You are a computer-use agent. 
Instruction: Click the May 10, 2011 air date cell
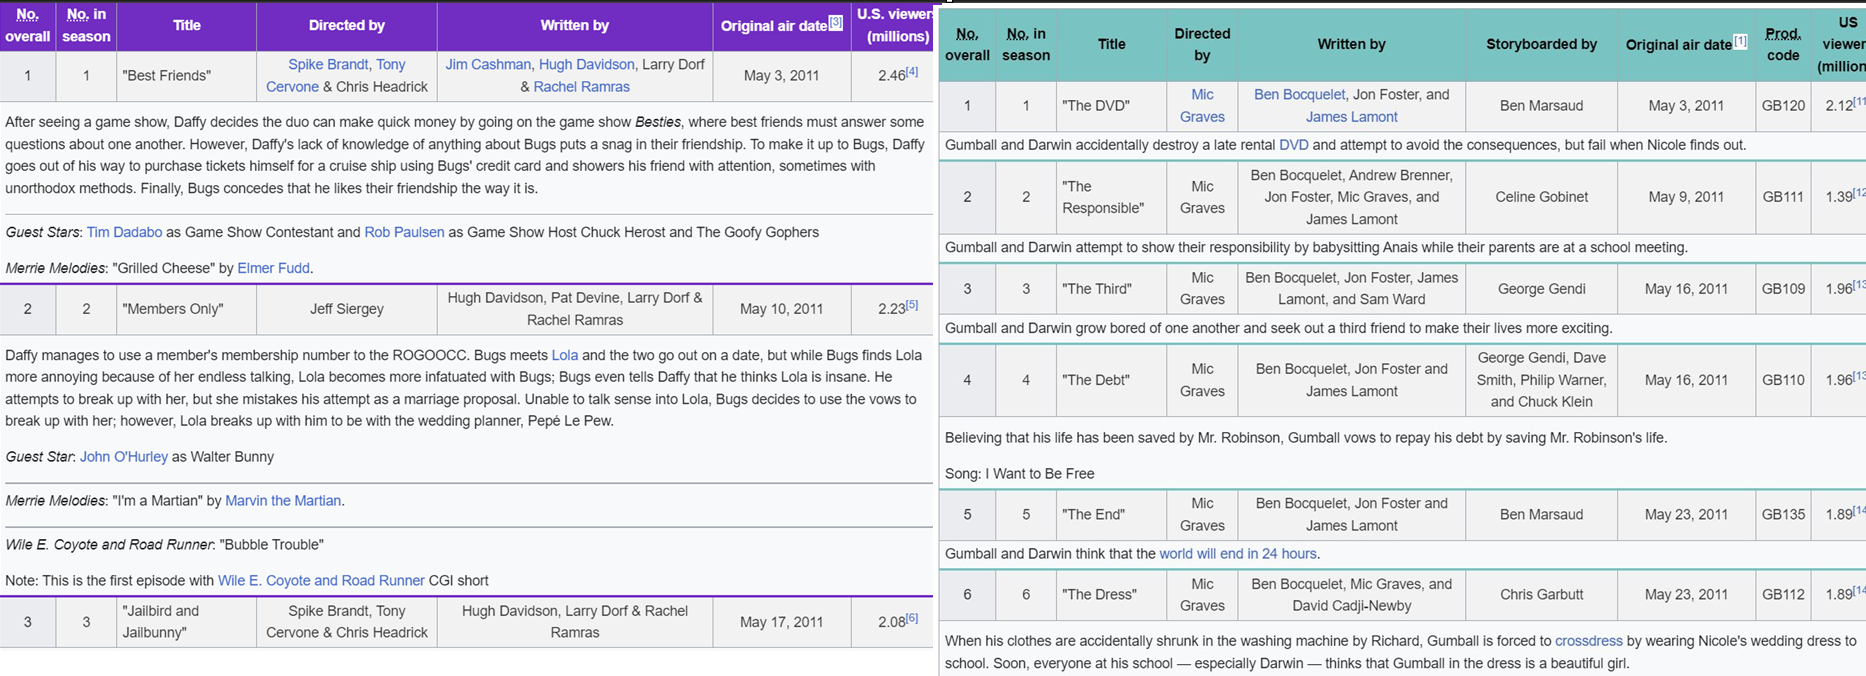click(782, 309)
